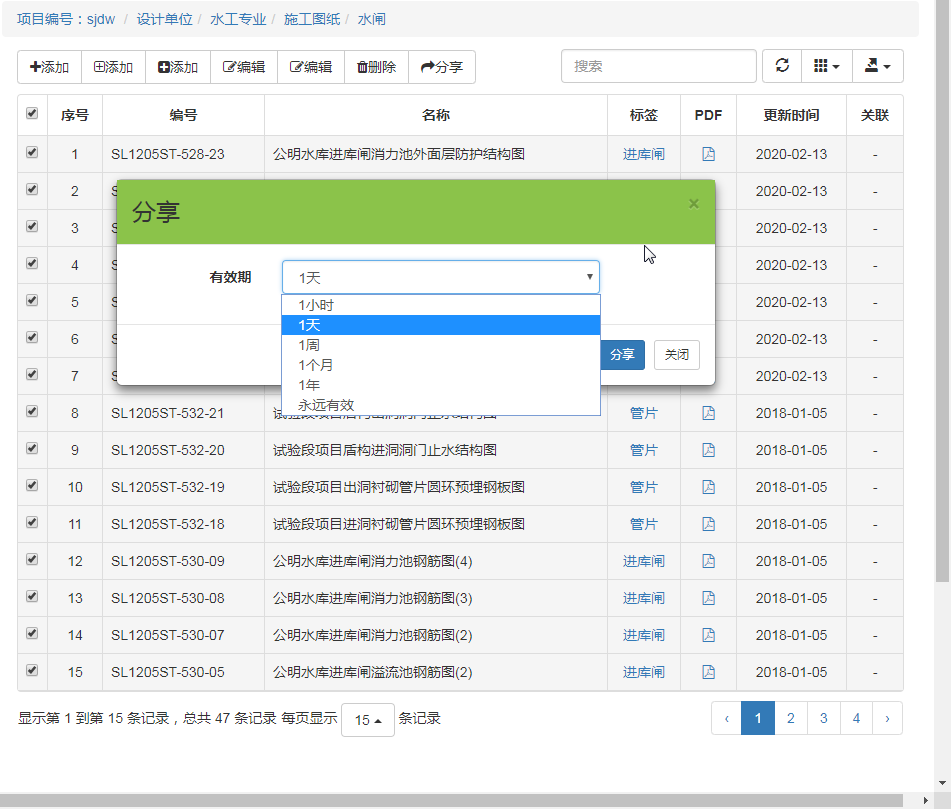The width and height of the screenshot is (951, 809).
Task: Uncheck the checkbox for row 12
Action: (x=32, y=560)
